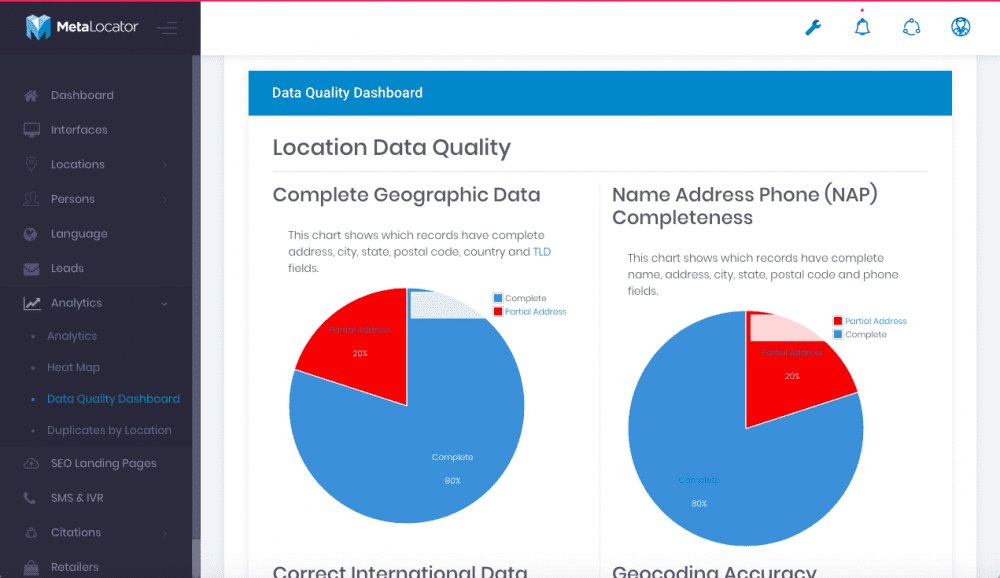Click the Retailers menu label

(x=75, y=567)
